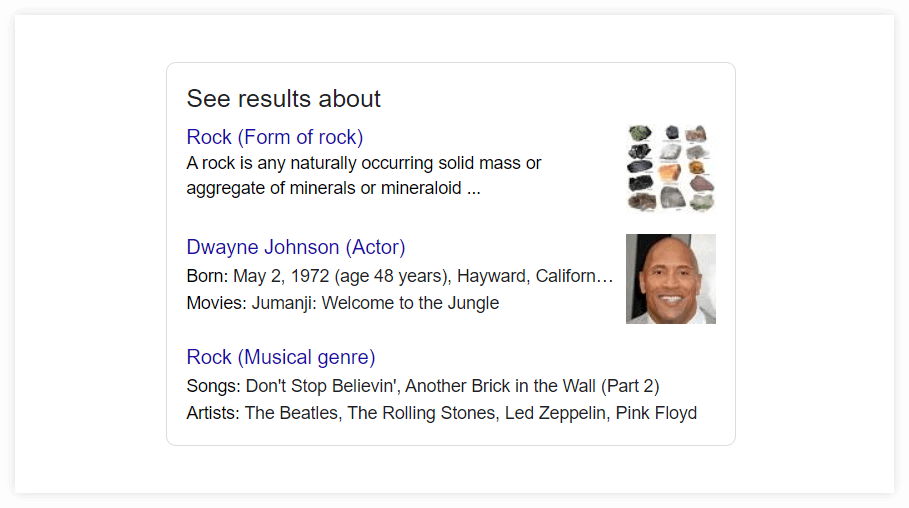
Task: Click the rock samples thumbnail image
Action: point(670,168)
